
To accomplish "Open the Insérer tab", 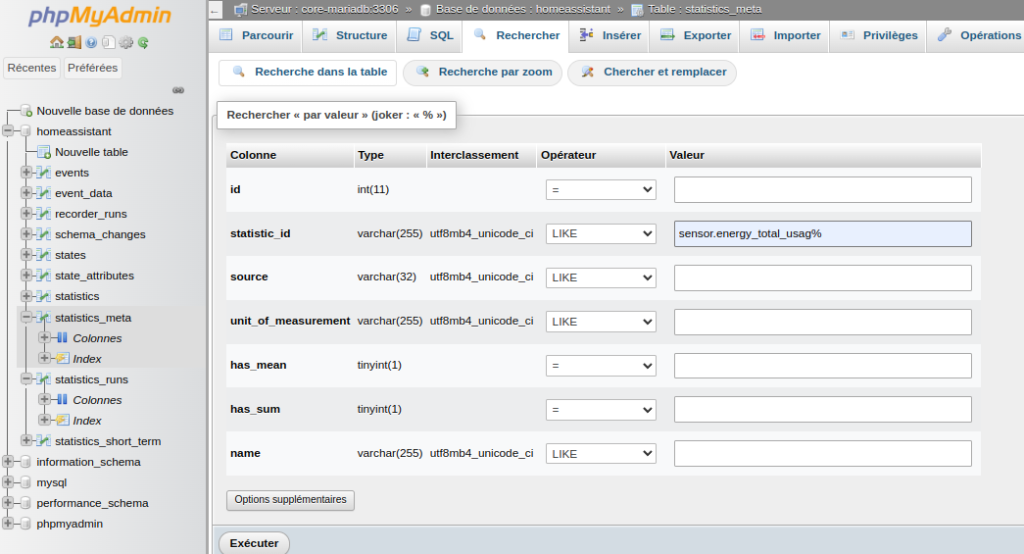I will 609,35.
